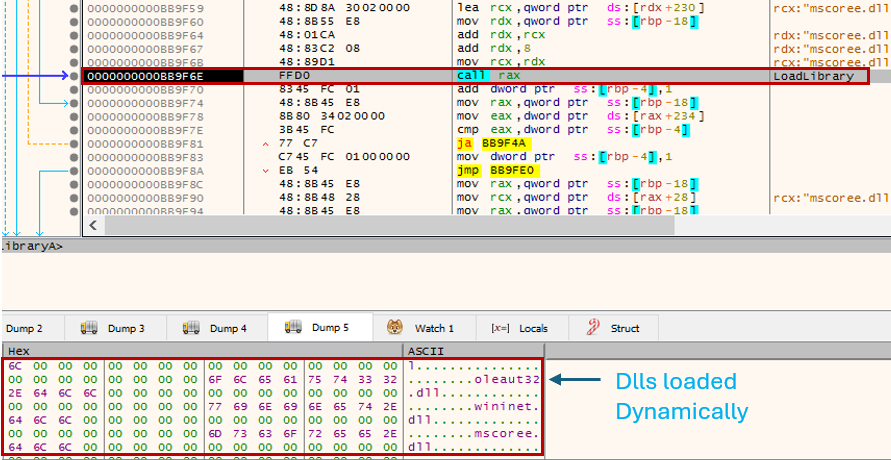Toggle breakpoint dot at address 0000000000BB9F64
Screen dimensions: 891x460
point(74,36)
